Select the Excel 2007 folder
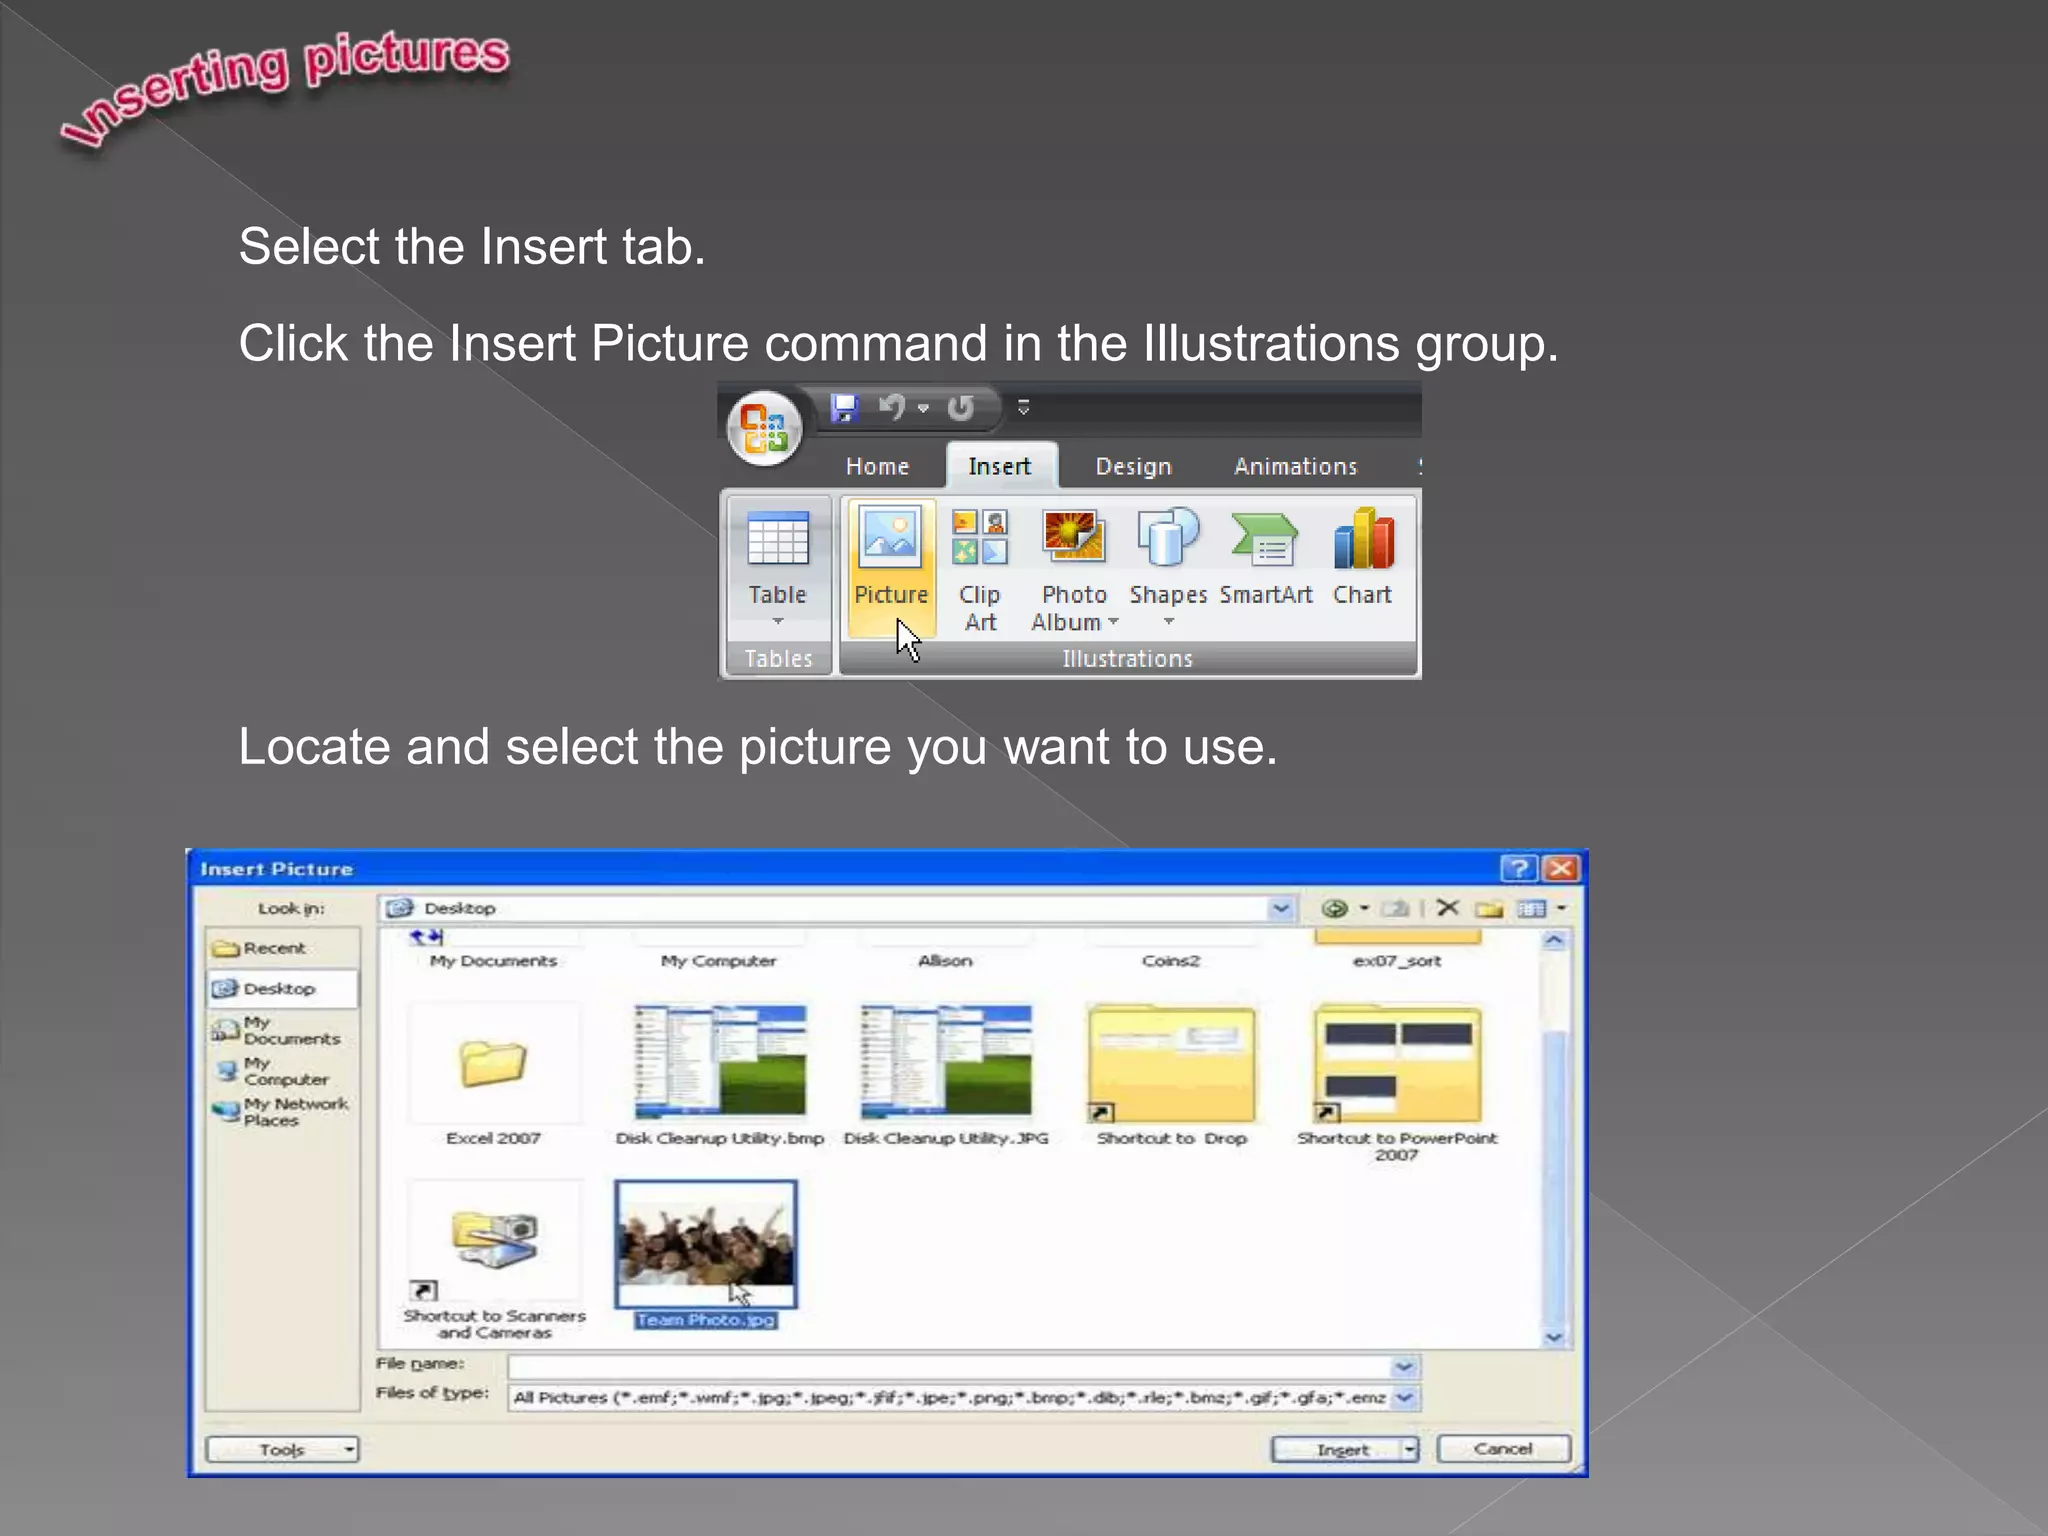Viewport: 2048px width, 1536px height. point(493,1075)
